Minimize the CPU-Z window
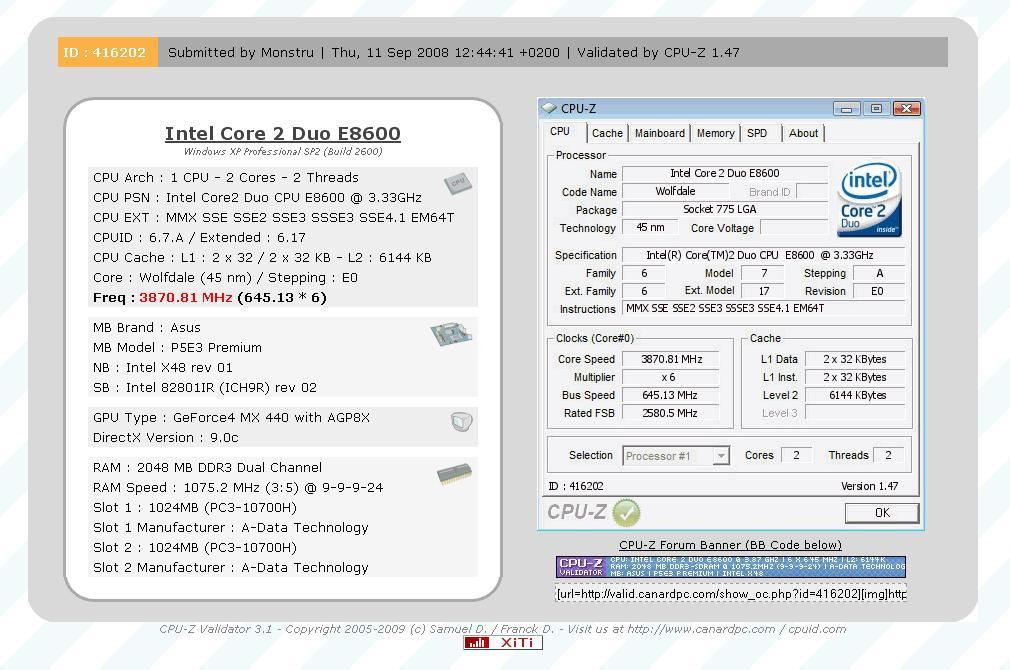Screen dimensions: 1010x670 846,108
